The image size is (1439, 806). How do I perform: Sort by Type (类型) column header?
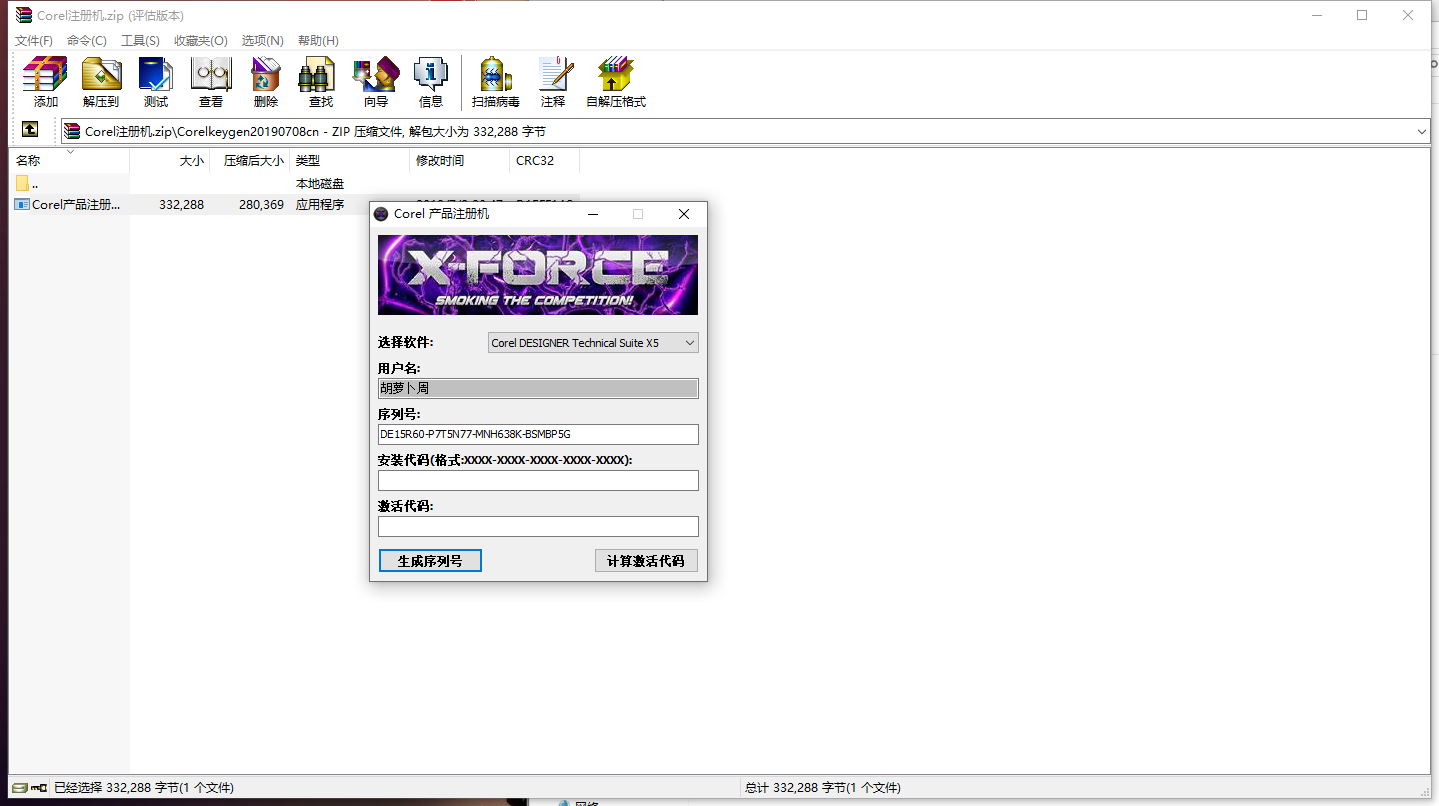(x=350, y=161)
